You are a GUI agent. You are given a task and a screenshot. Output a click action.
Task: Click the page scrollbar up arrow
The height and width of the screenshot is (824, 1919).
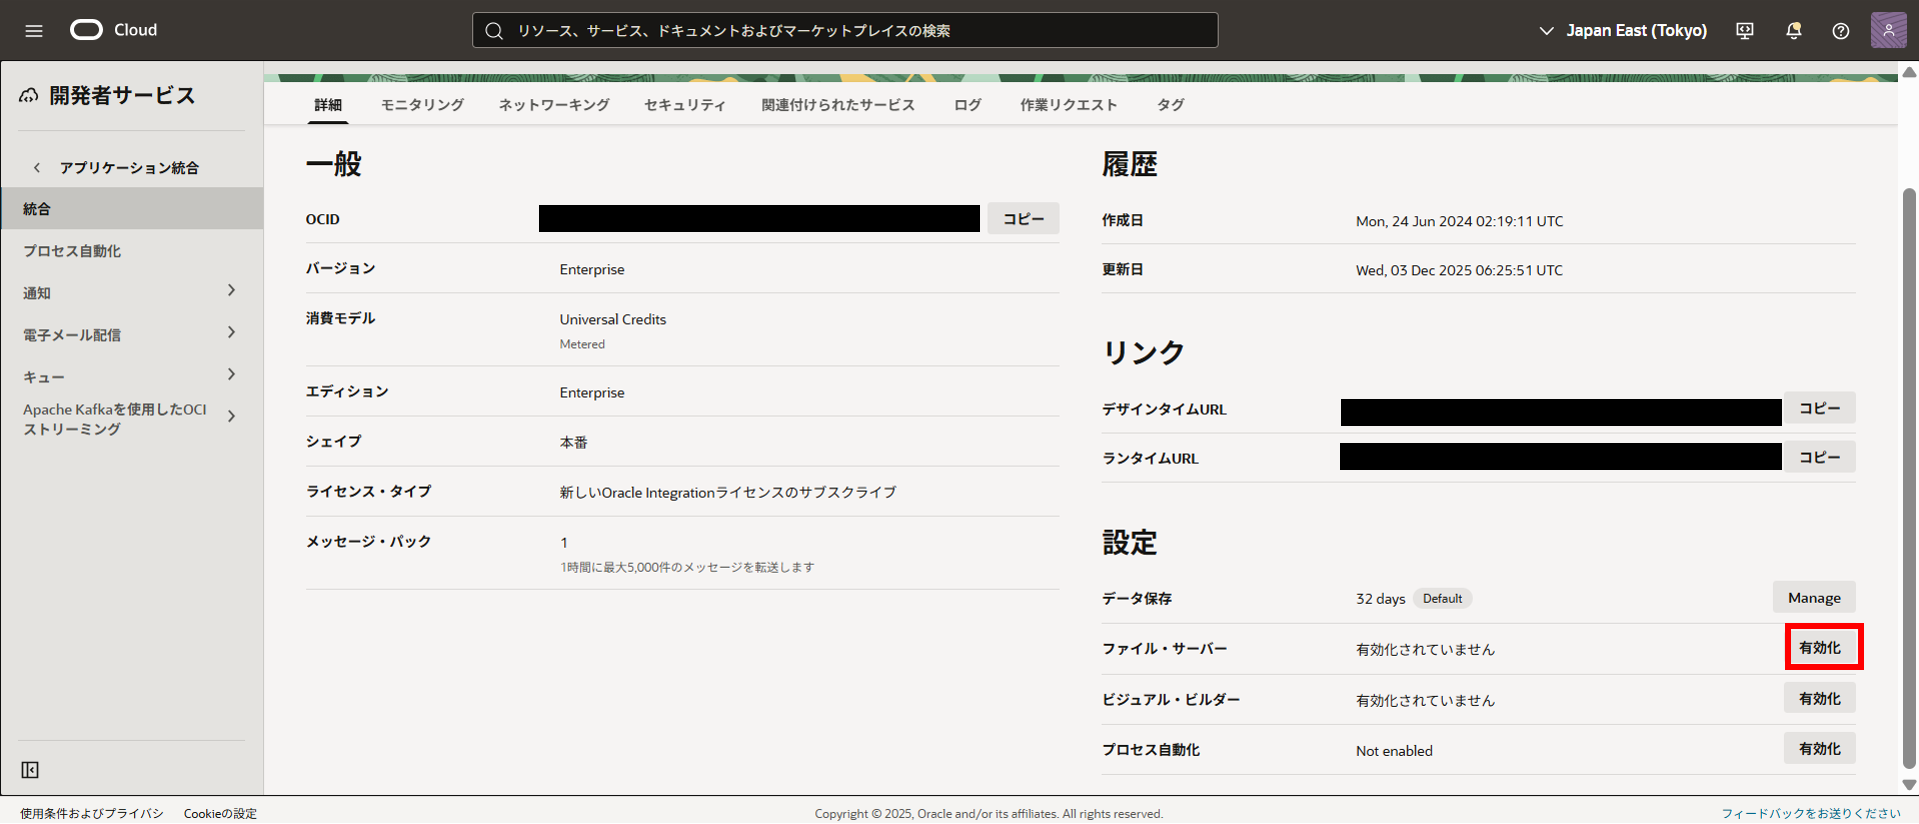pyautogui.click(x=1909, y=72)
